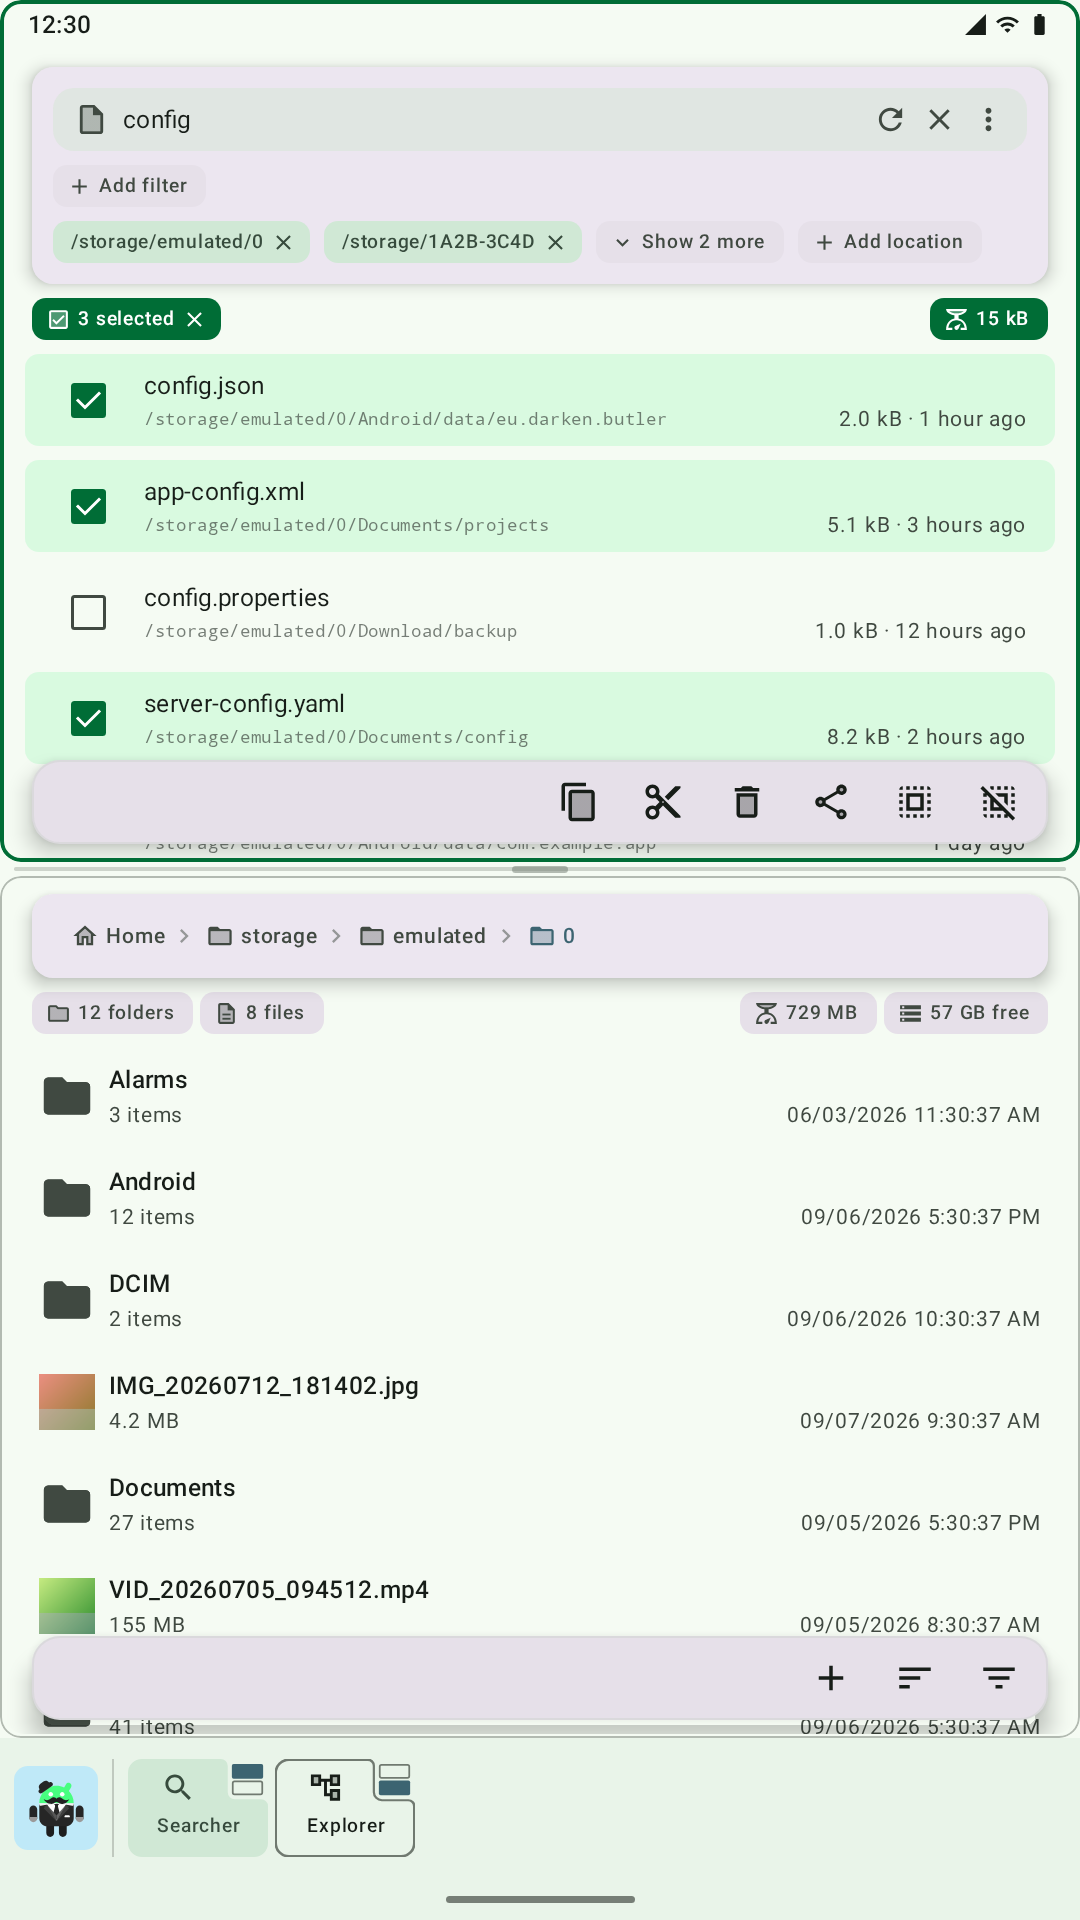The width and height of the screenshot is (1080, 1920).
Task: Uncheck the server-config.yaml checkbox
Action: click(89, 719)
